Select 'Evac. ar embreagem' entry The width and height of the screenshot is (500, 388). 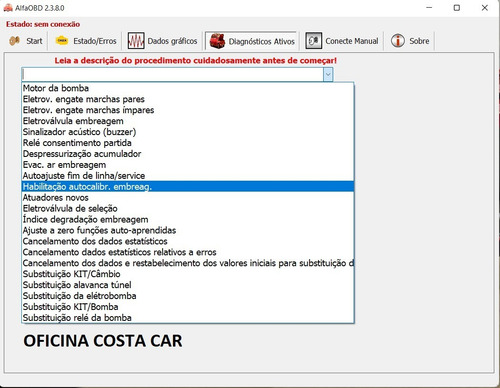pyautogui.click(x=188, y=165)
